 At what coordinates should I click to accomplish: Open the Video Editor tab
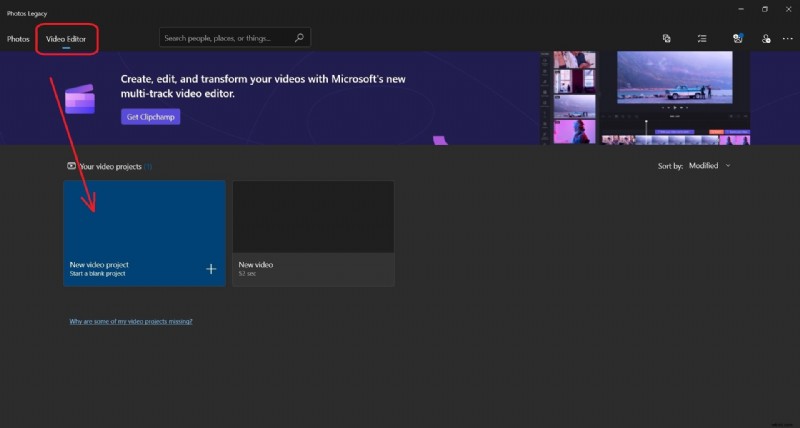pos(66,39)
